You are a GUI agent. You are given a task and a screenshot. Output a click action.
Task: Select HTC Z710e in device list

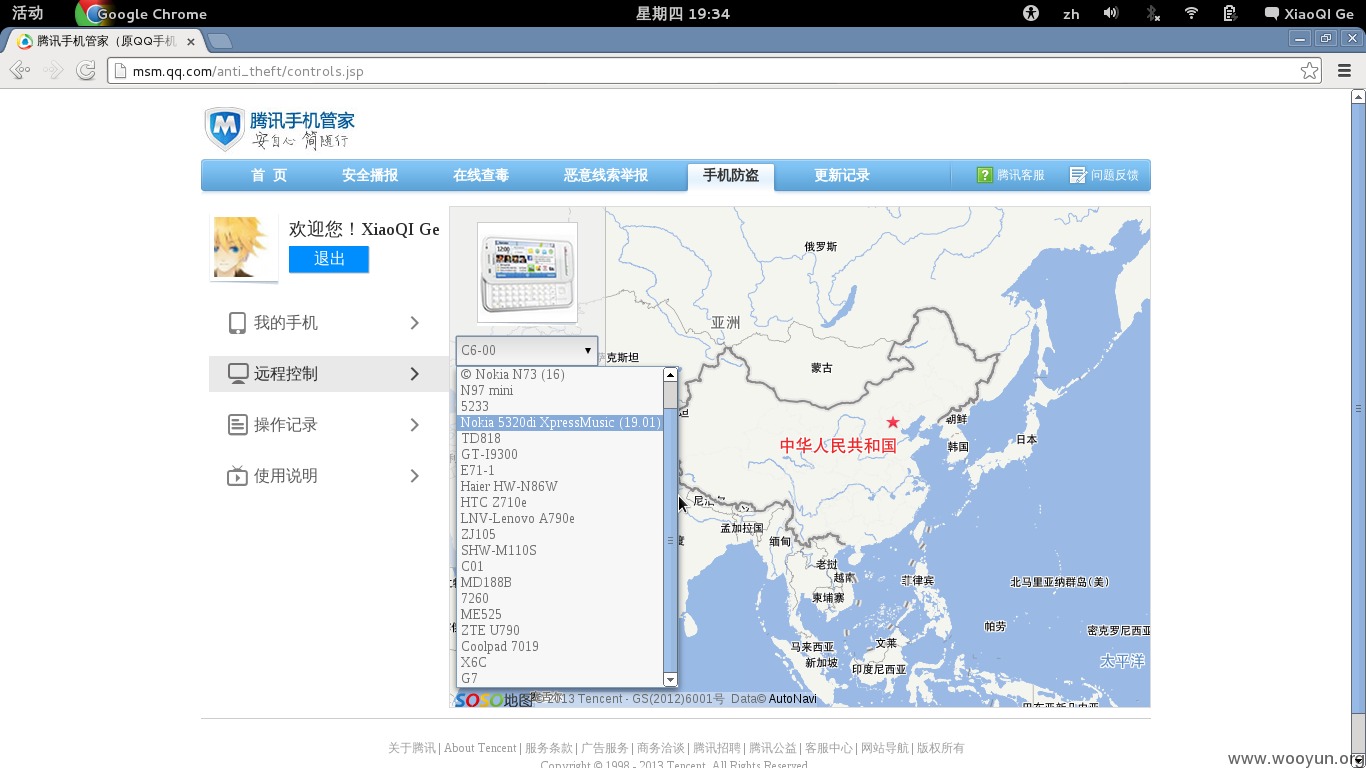(x=560, y=502)
